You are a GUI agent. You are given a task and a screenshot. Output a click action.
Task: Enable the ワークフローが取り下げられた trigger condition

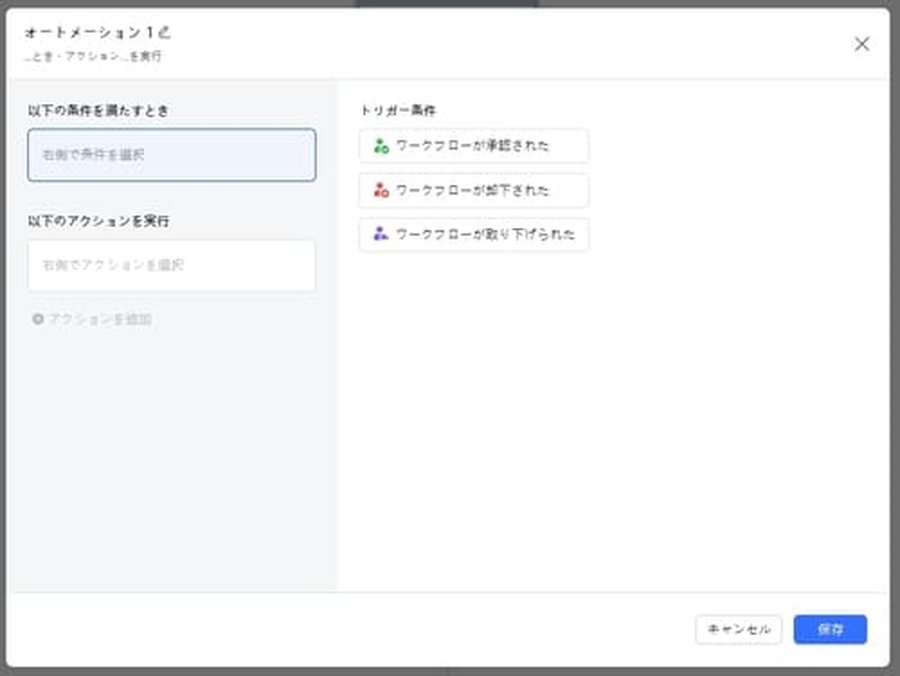tap(473, 236)
